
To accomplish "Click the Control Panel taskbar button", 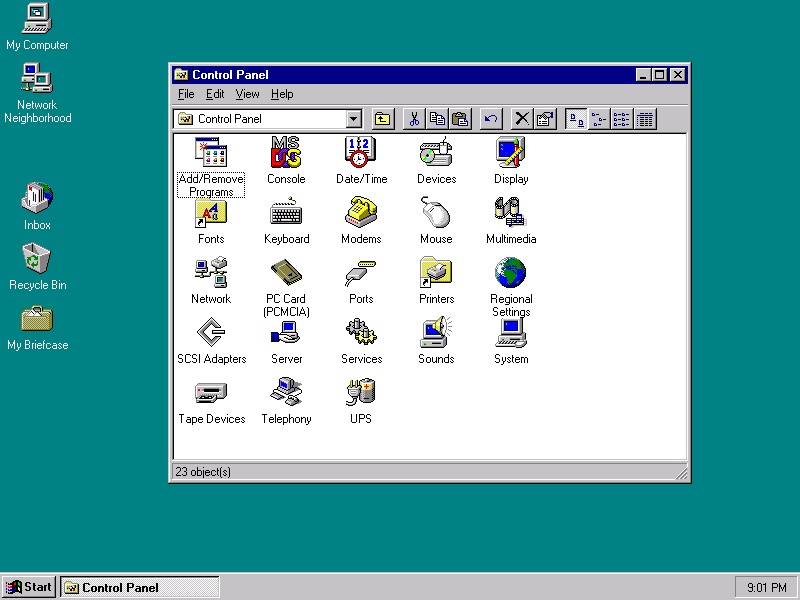I will [138, 587].
